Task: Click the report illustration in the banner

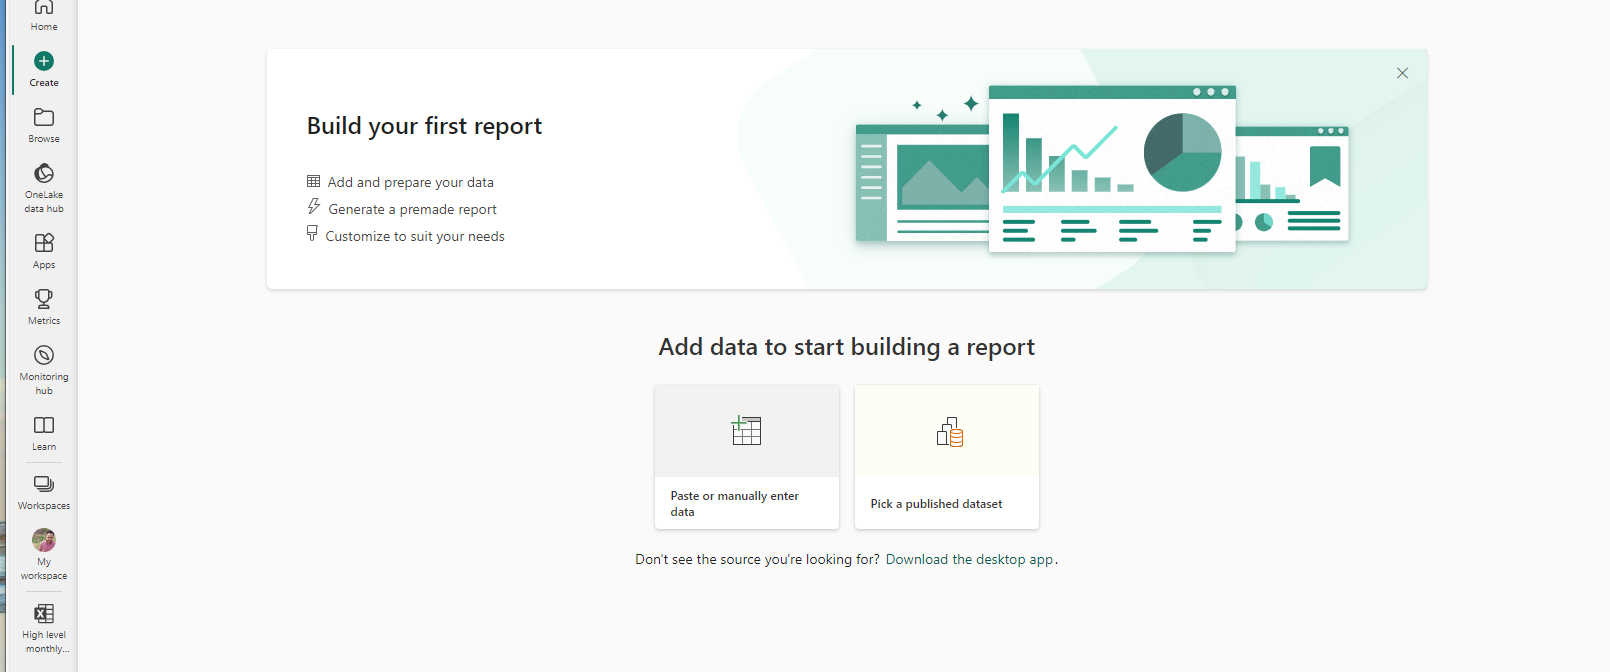Action: [x=1102, y=168]
